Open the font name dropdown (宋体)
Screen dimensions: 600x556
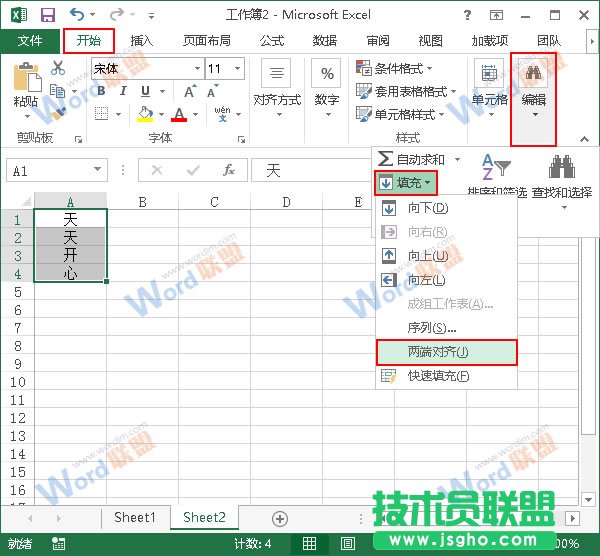197,68
